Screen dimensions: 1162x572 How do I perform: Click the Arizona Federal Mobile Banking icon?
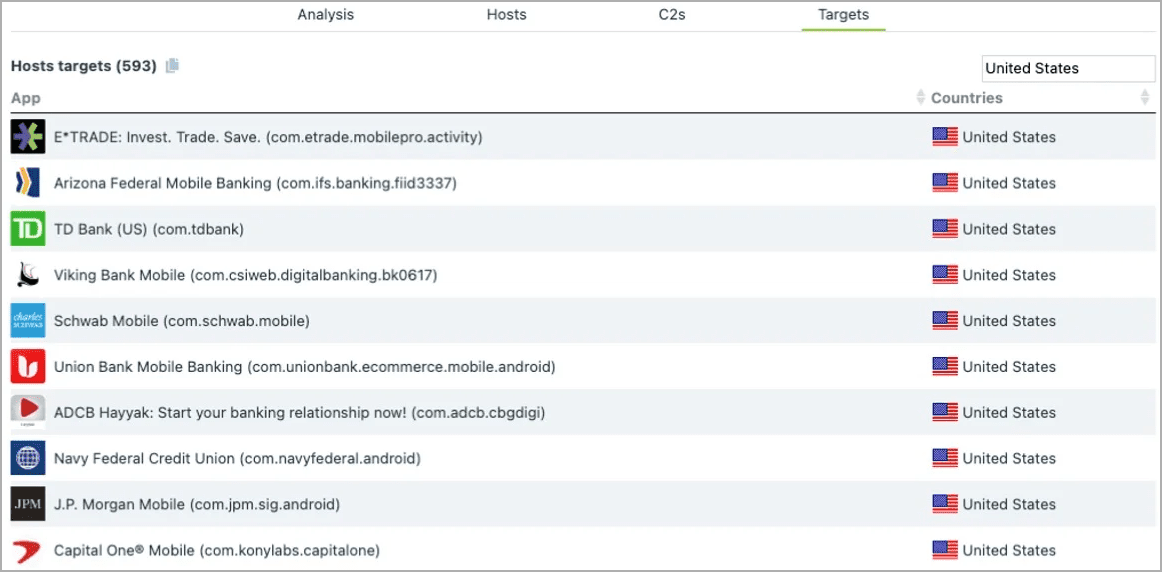coord(28,183)
